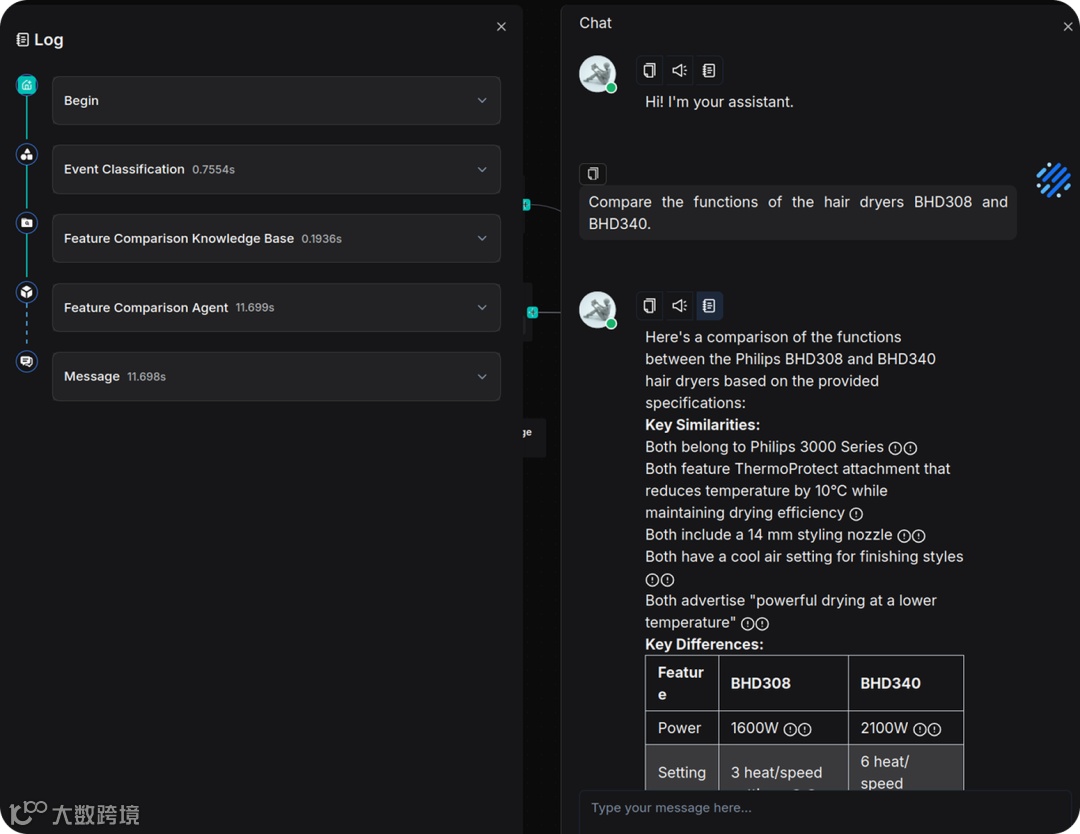Click the '3 heat/speed' table cell

click(783, 769)
